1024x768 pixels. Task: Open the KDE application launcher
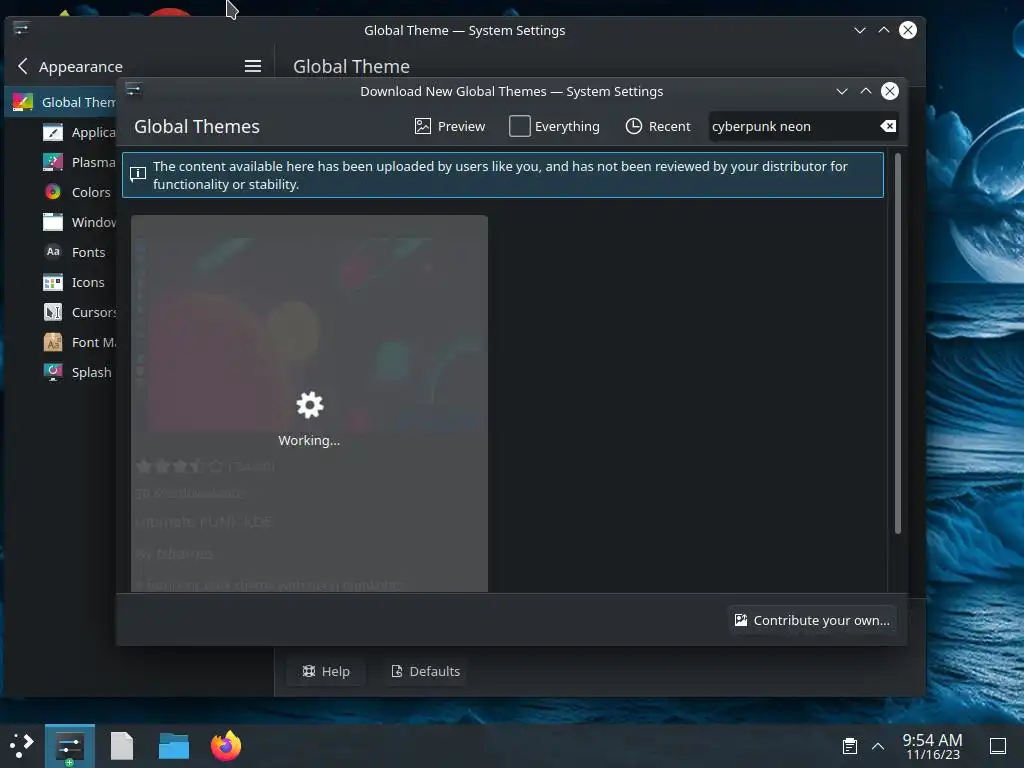(22, 746)
